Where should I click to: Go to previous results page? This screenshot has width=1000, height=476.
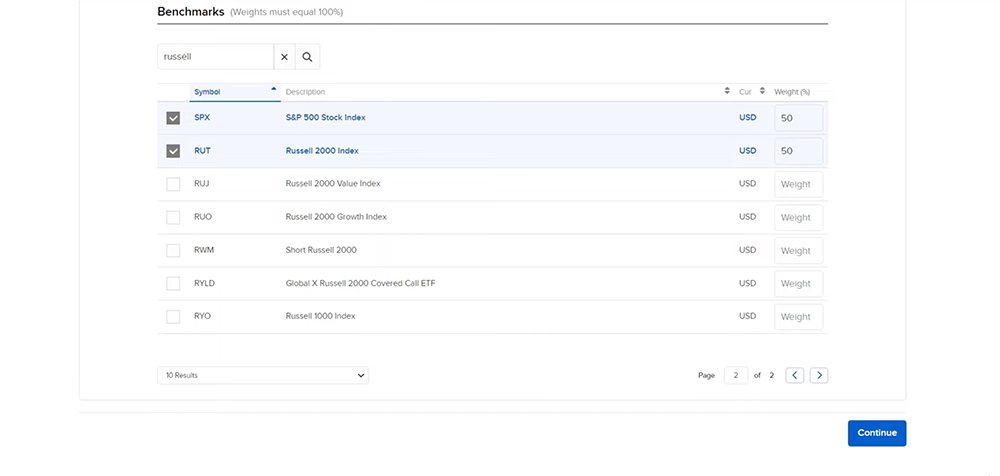(795, 375)
